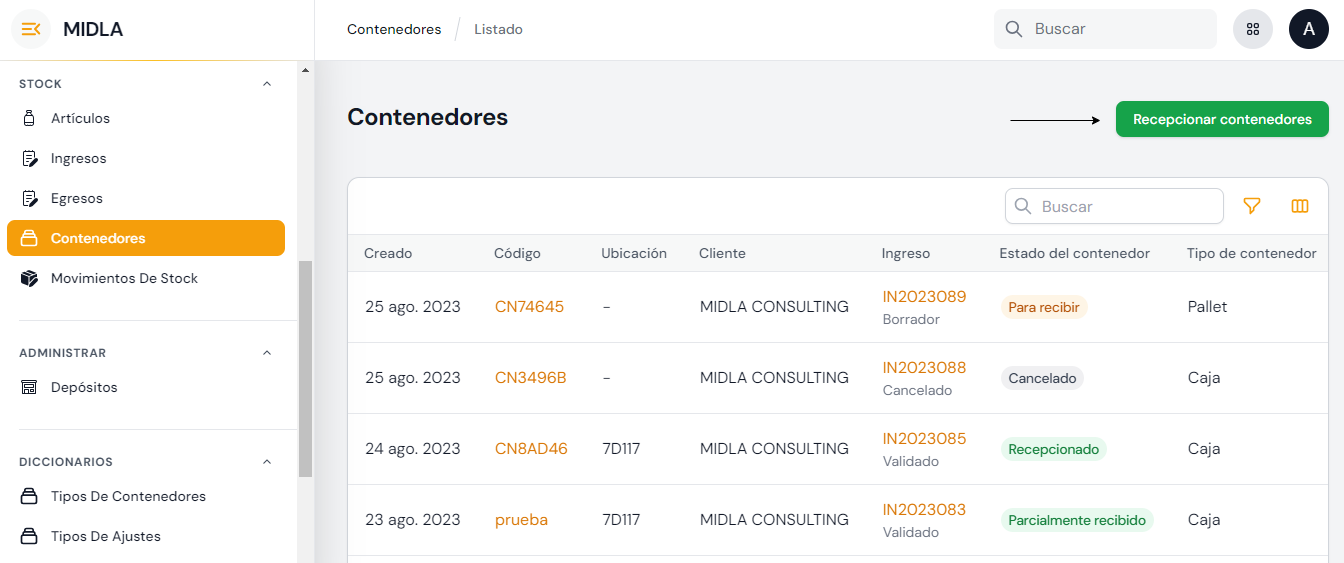Open ingreso IN2023085 link
This screenshot has width=1344, height=563.
[924, 438]
